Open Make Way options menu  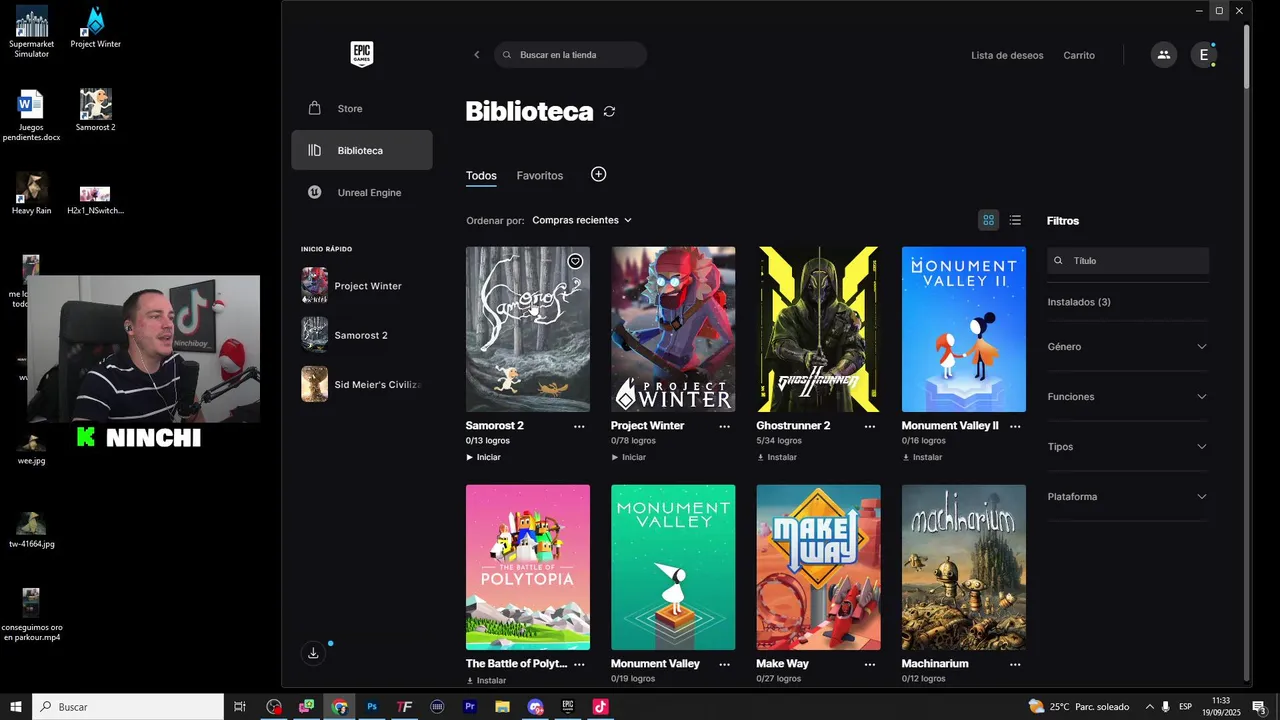pyautogui.click(x=870, y=664)
